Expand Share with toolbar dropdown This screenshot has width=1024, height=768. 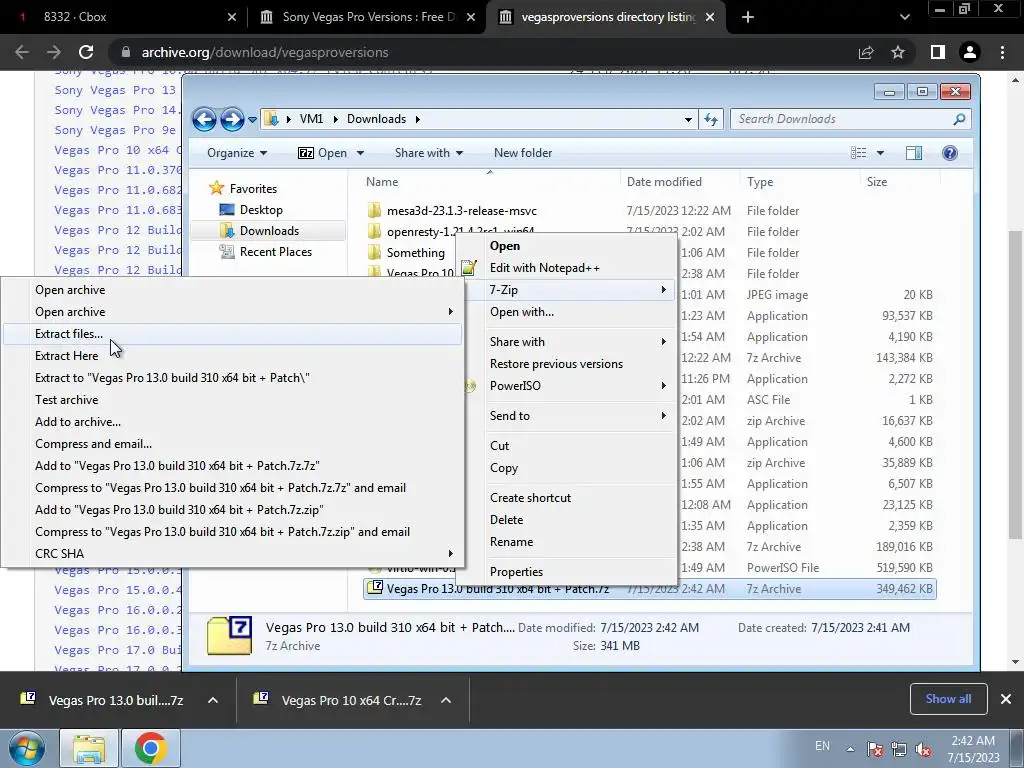pos(429,153)
